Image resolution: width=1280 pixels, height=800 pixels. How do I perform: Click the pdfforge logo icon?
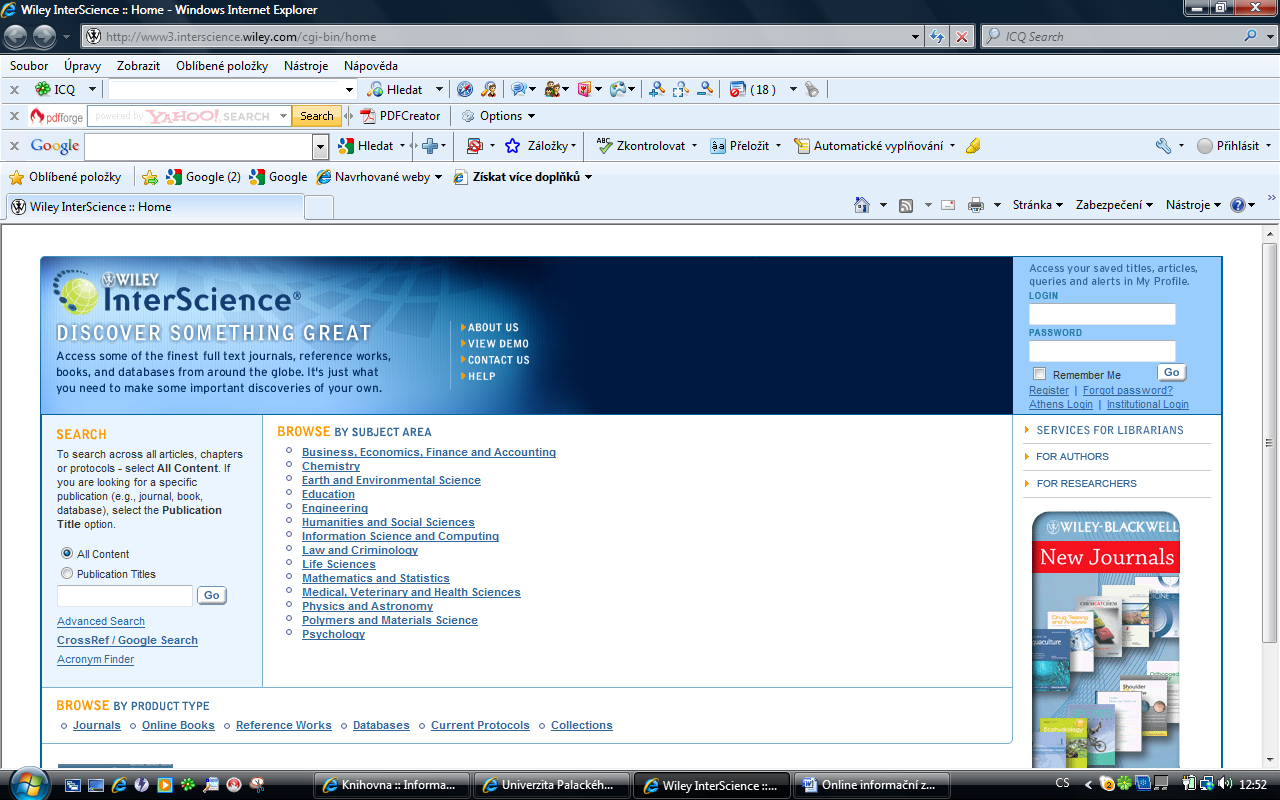pyautogui.click(x=57, y=116)
